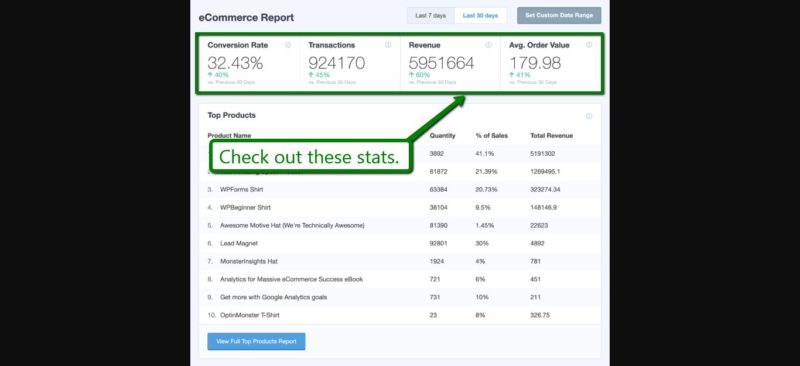The width and height of the screenshot is (800, 366).
Task: Click the Quantity column header
Action: (442, 136)
